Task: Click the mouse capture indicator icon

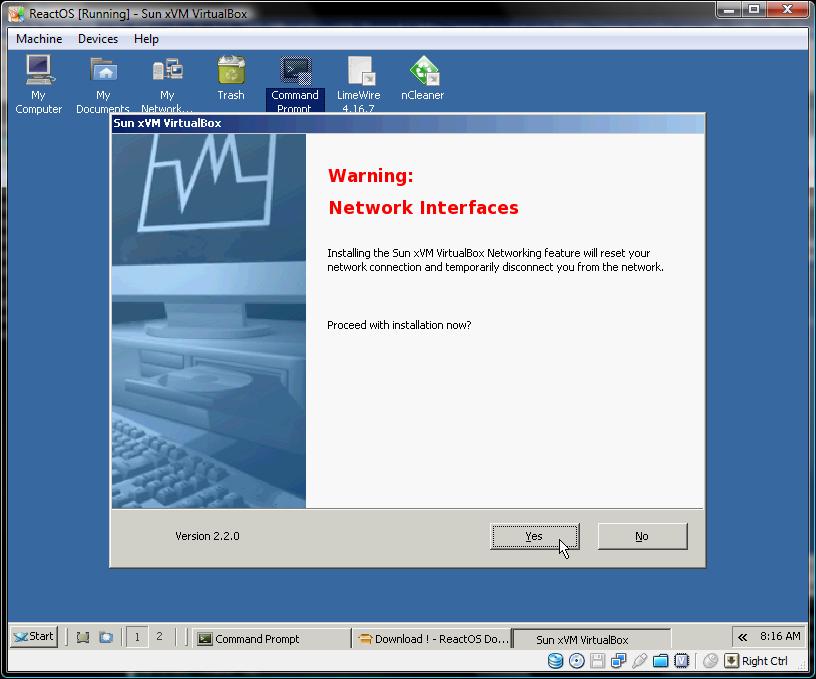Action: click(710, 661)
